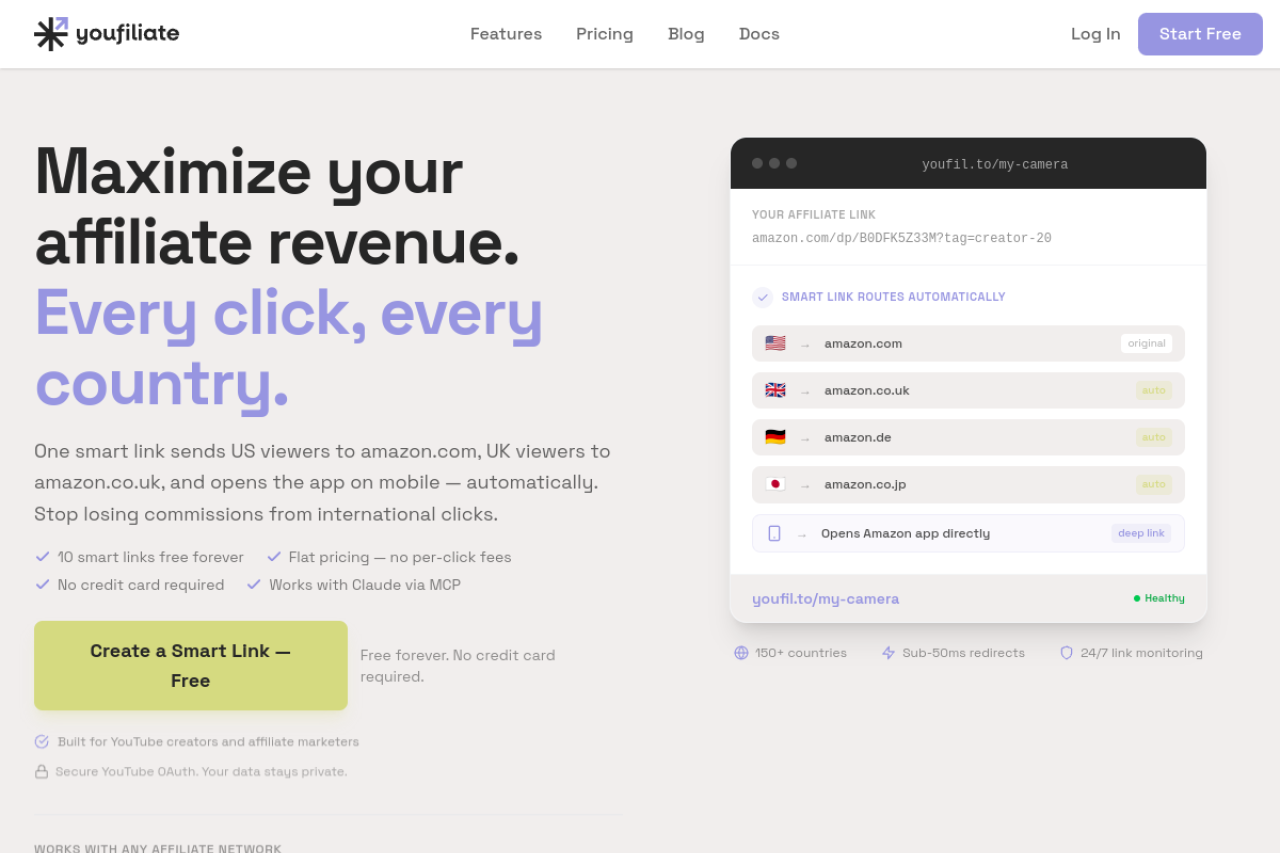
Task: Click the lightning bolt icon by Sub-50ms redirects
Action: click(888, 653)
